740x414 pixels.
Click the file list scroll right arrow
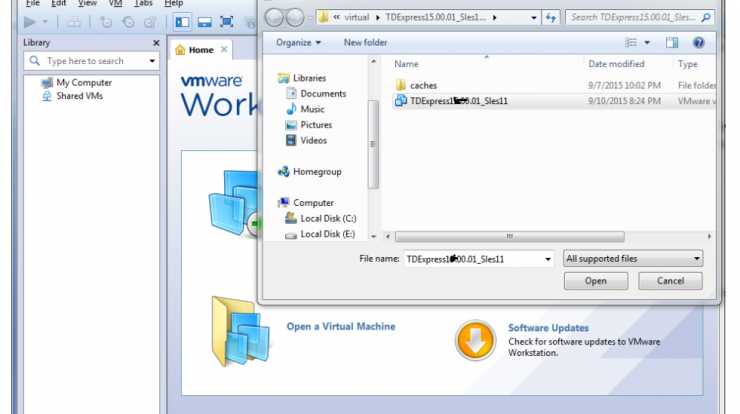709,237
